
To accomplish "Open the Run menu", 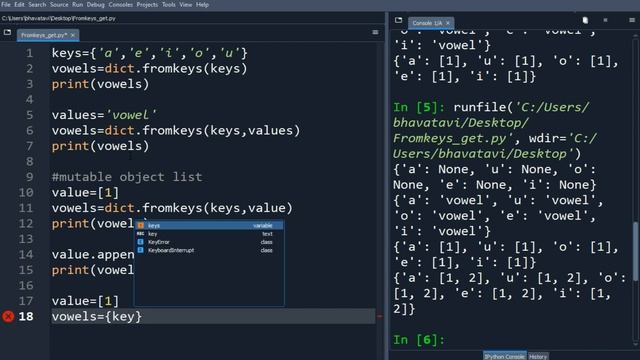I will tap(77, 4).
